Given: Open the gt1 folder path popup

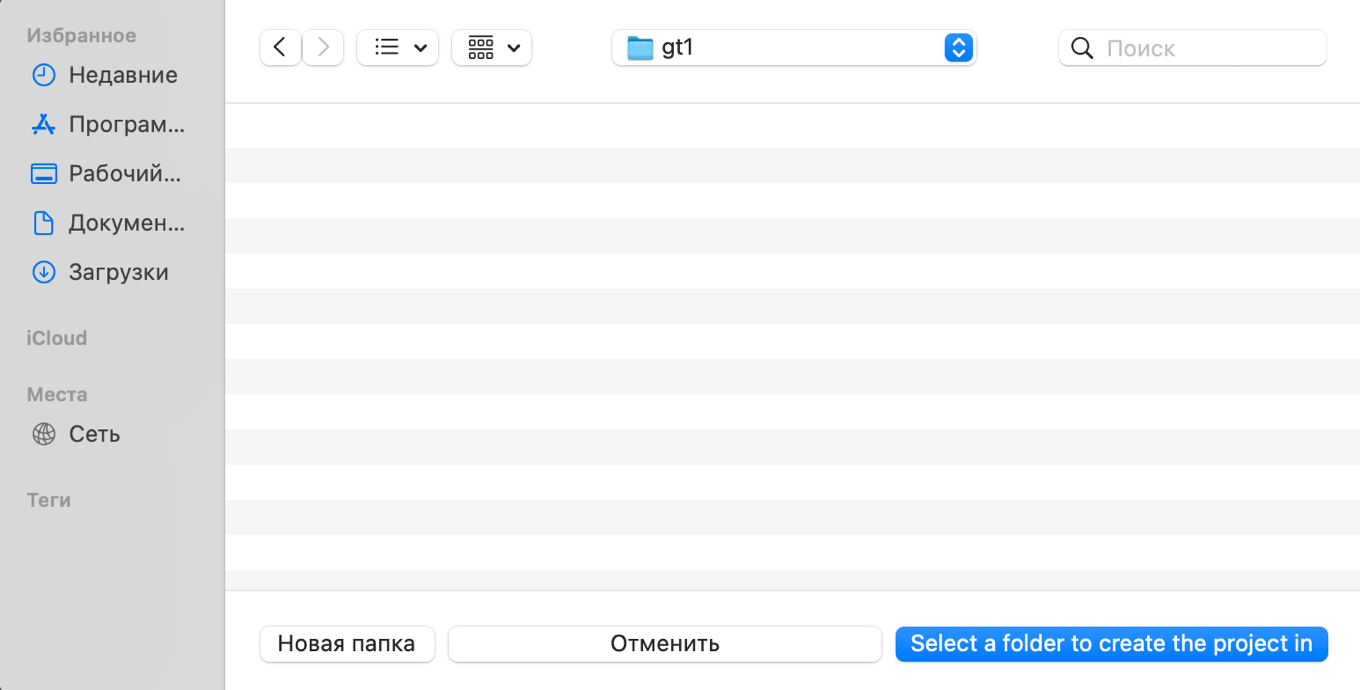Looking at the screenshot, I should click(780, 47).
